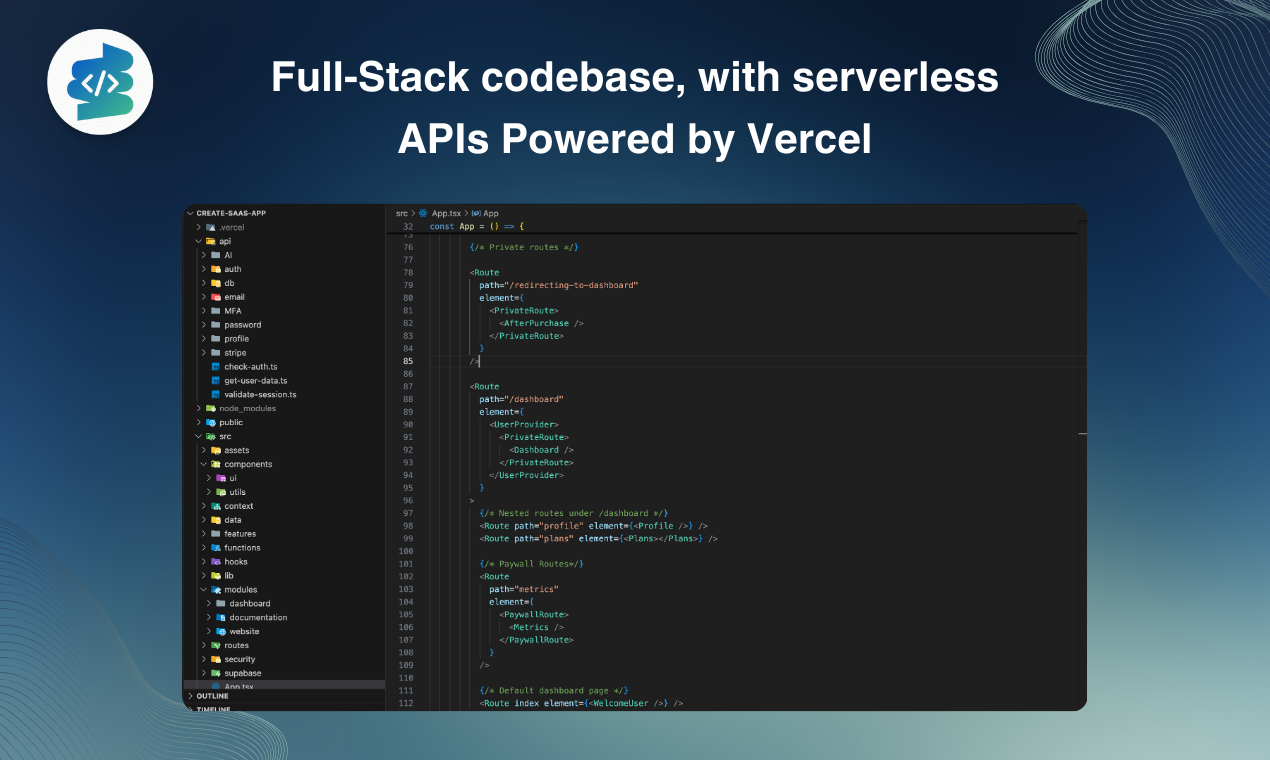The image size is (1270, 760).
Task: Click line number 85 in the gutter
Action: click(x=407, y=361)
